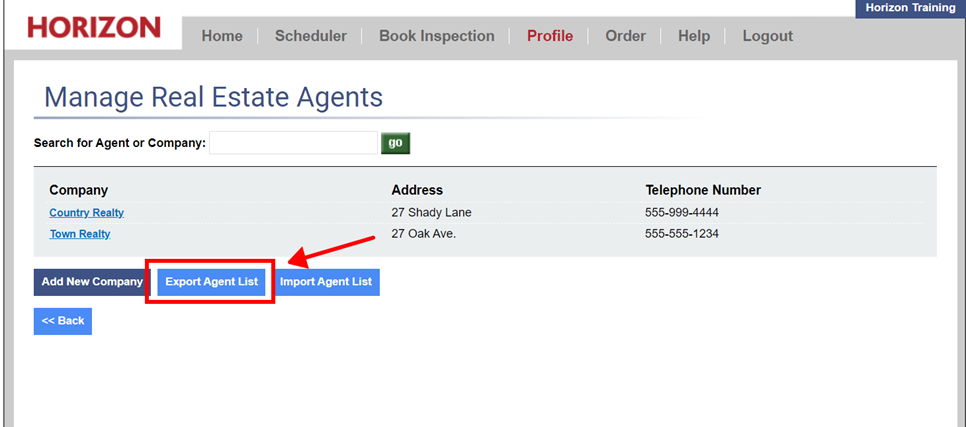Select the Profile menu item

tap(550, 36)
